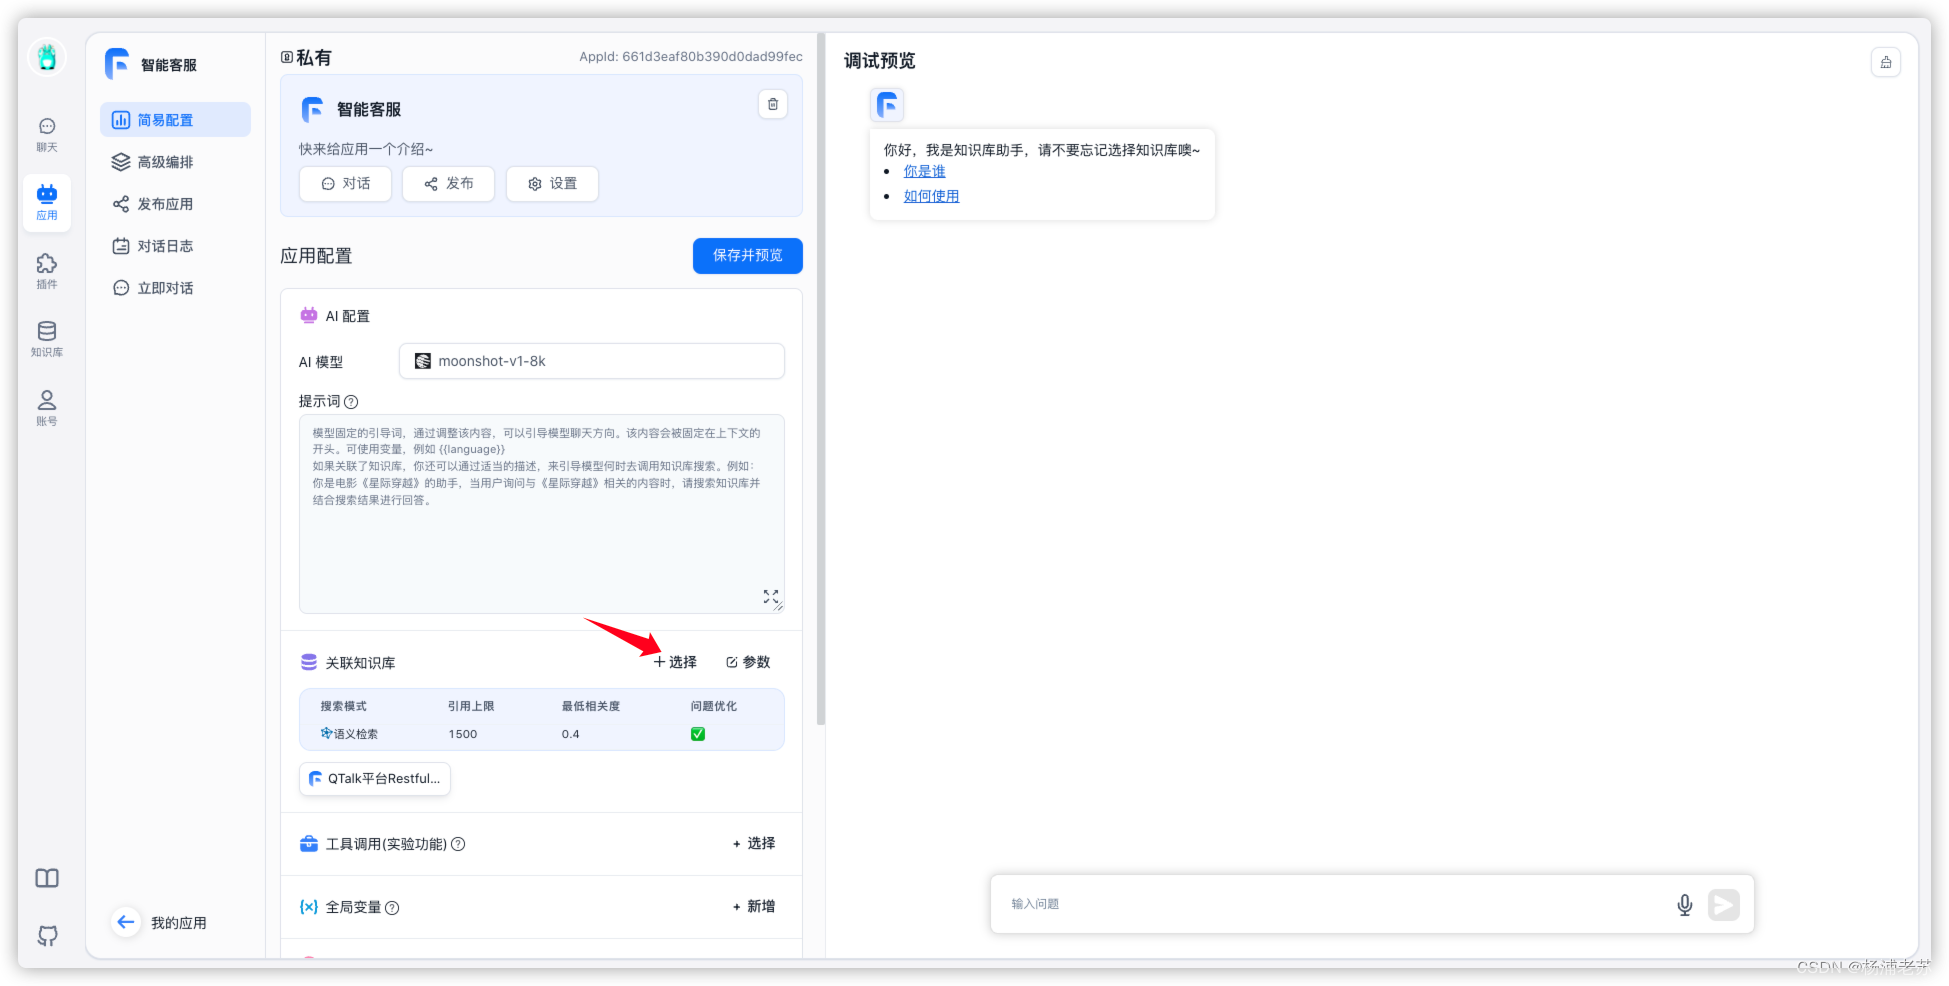Click the AppId text at the top
Image resolution: width=1949 pixels, height=986 pixels.
click(691, 57)
